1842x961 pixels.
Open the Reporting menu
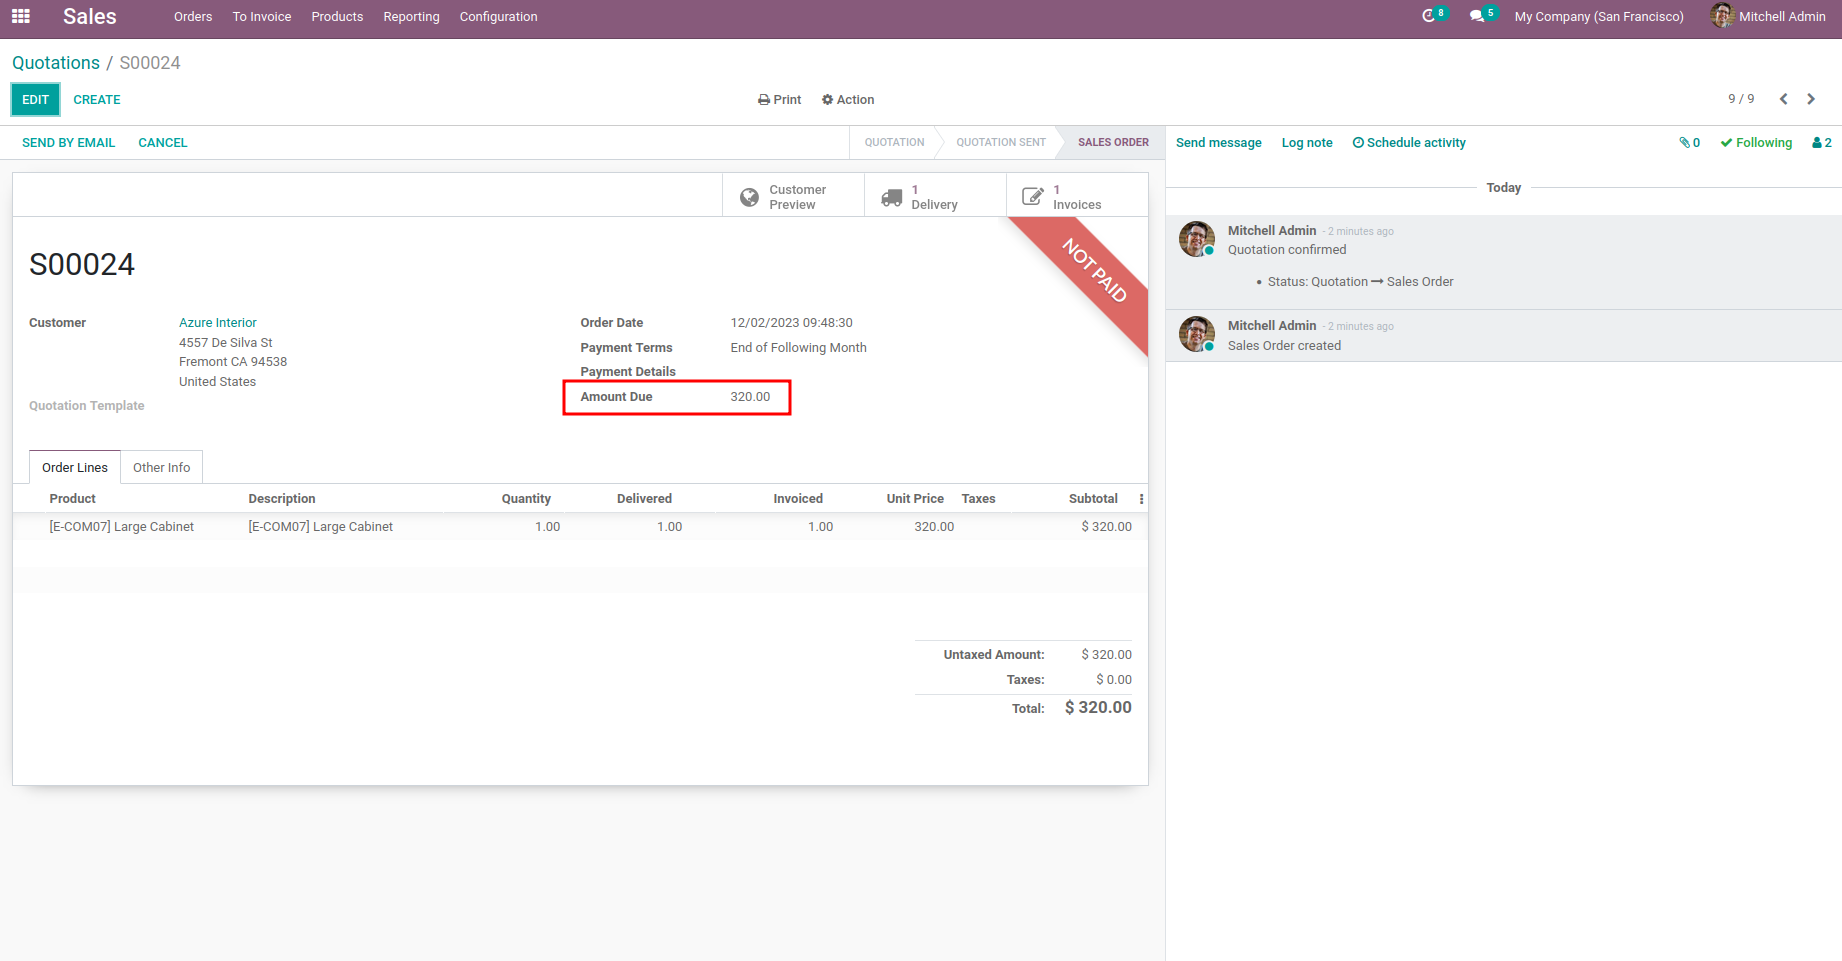tap(411, 17)
